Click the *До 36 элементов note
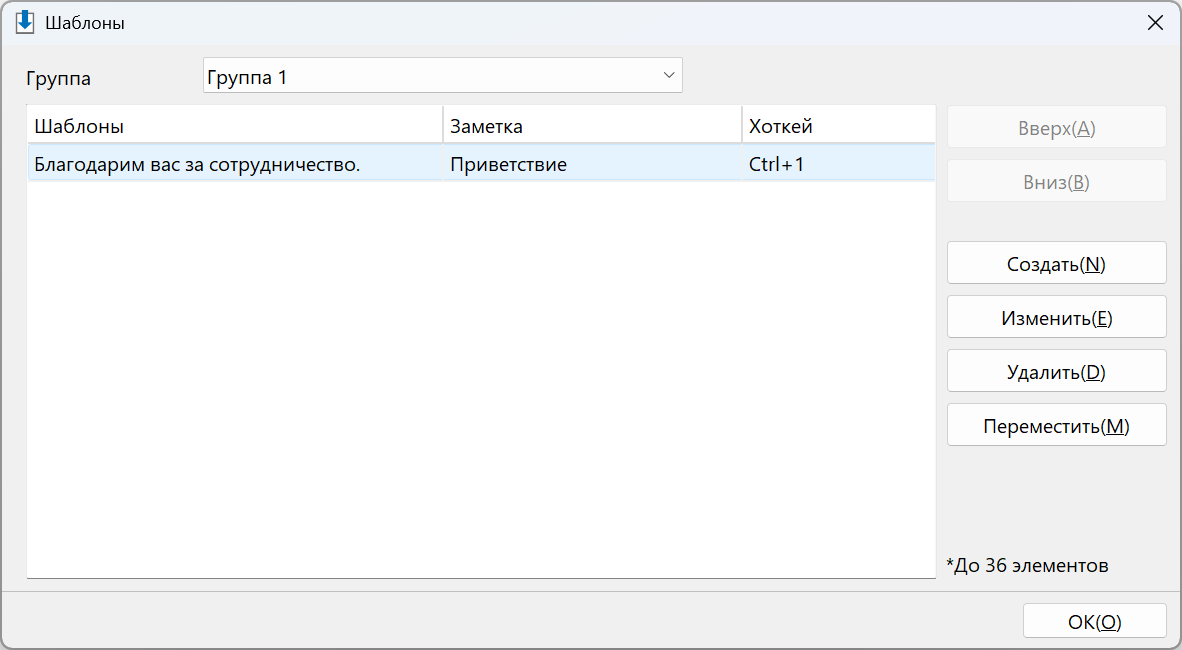1182x650 pixels. (1027, 565)
